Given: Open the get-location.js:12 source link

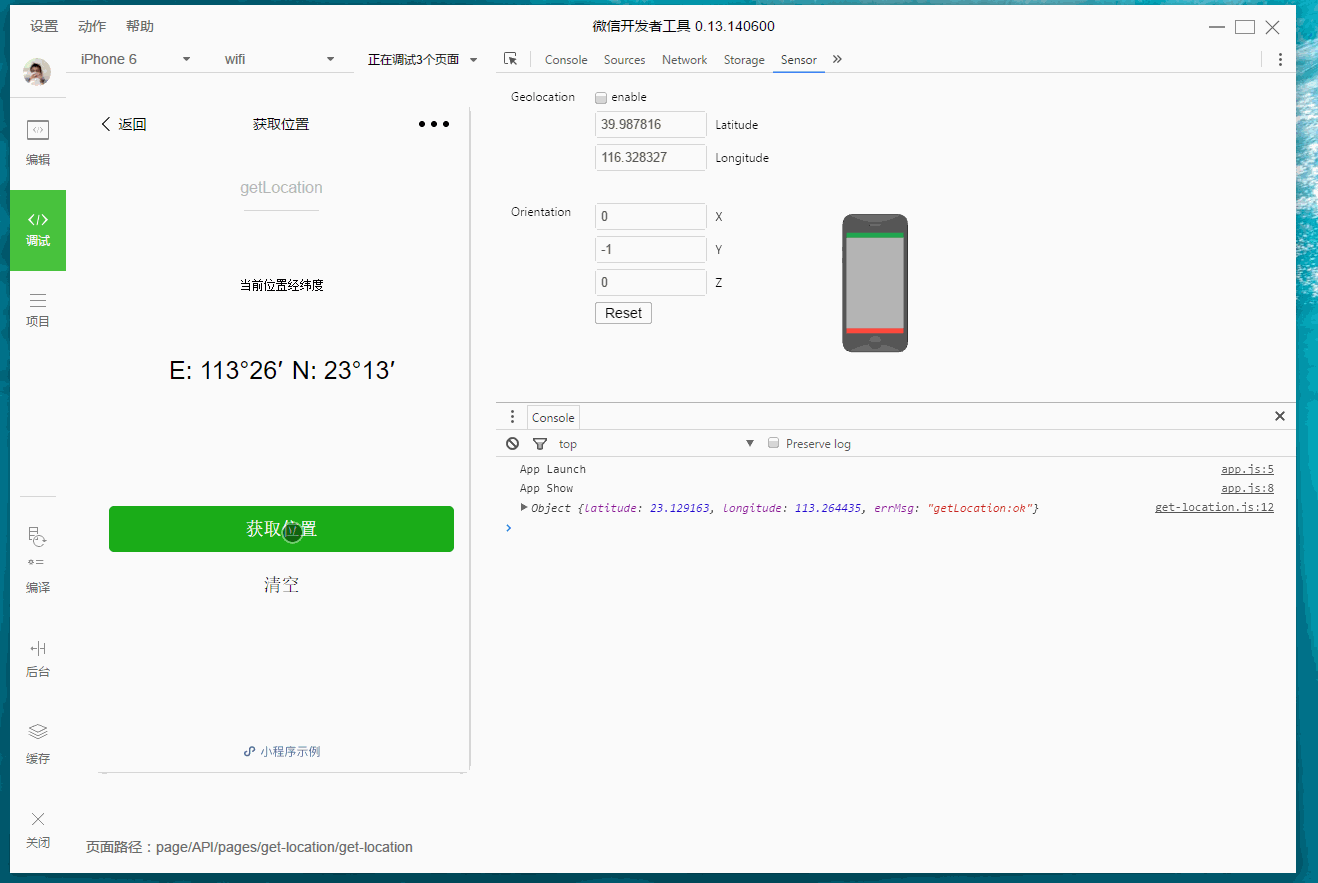Looking at the screenshot, I should (x=1214, y=507).
